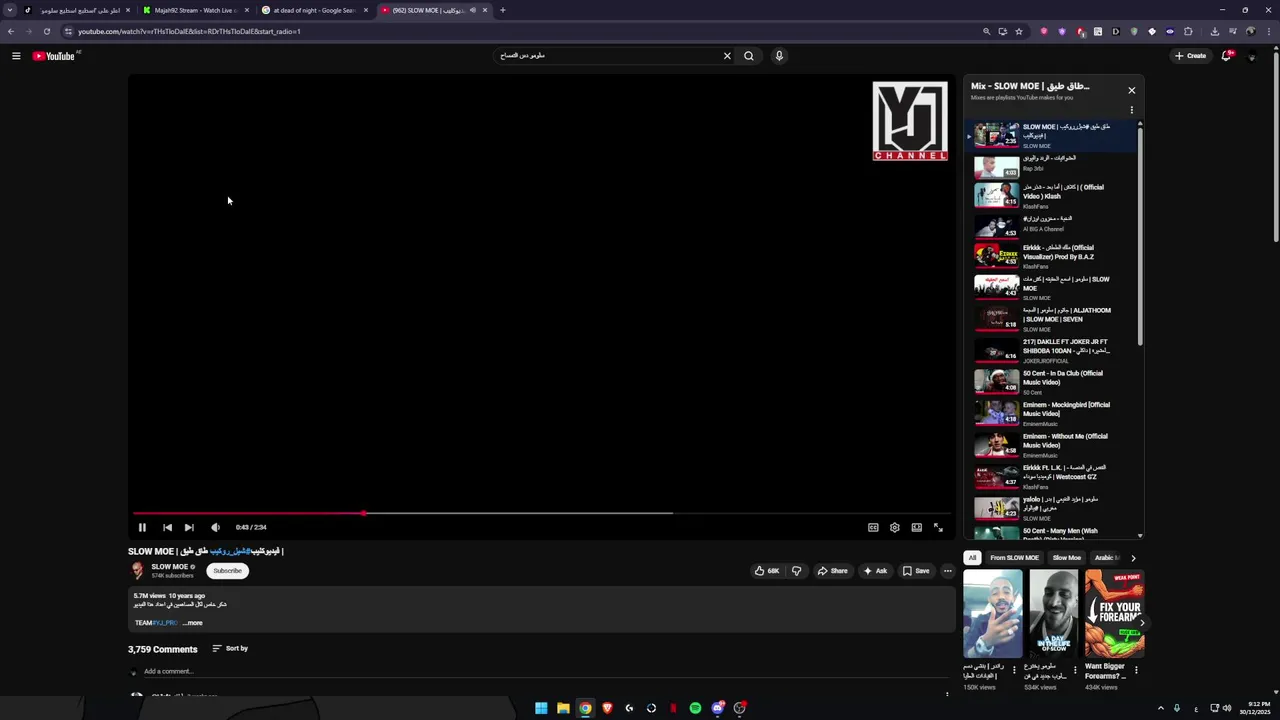Viewport: 1280px width, 720px height.
Task: Open Spotify from the taskbar
Action: tap(695, 708)
